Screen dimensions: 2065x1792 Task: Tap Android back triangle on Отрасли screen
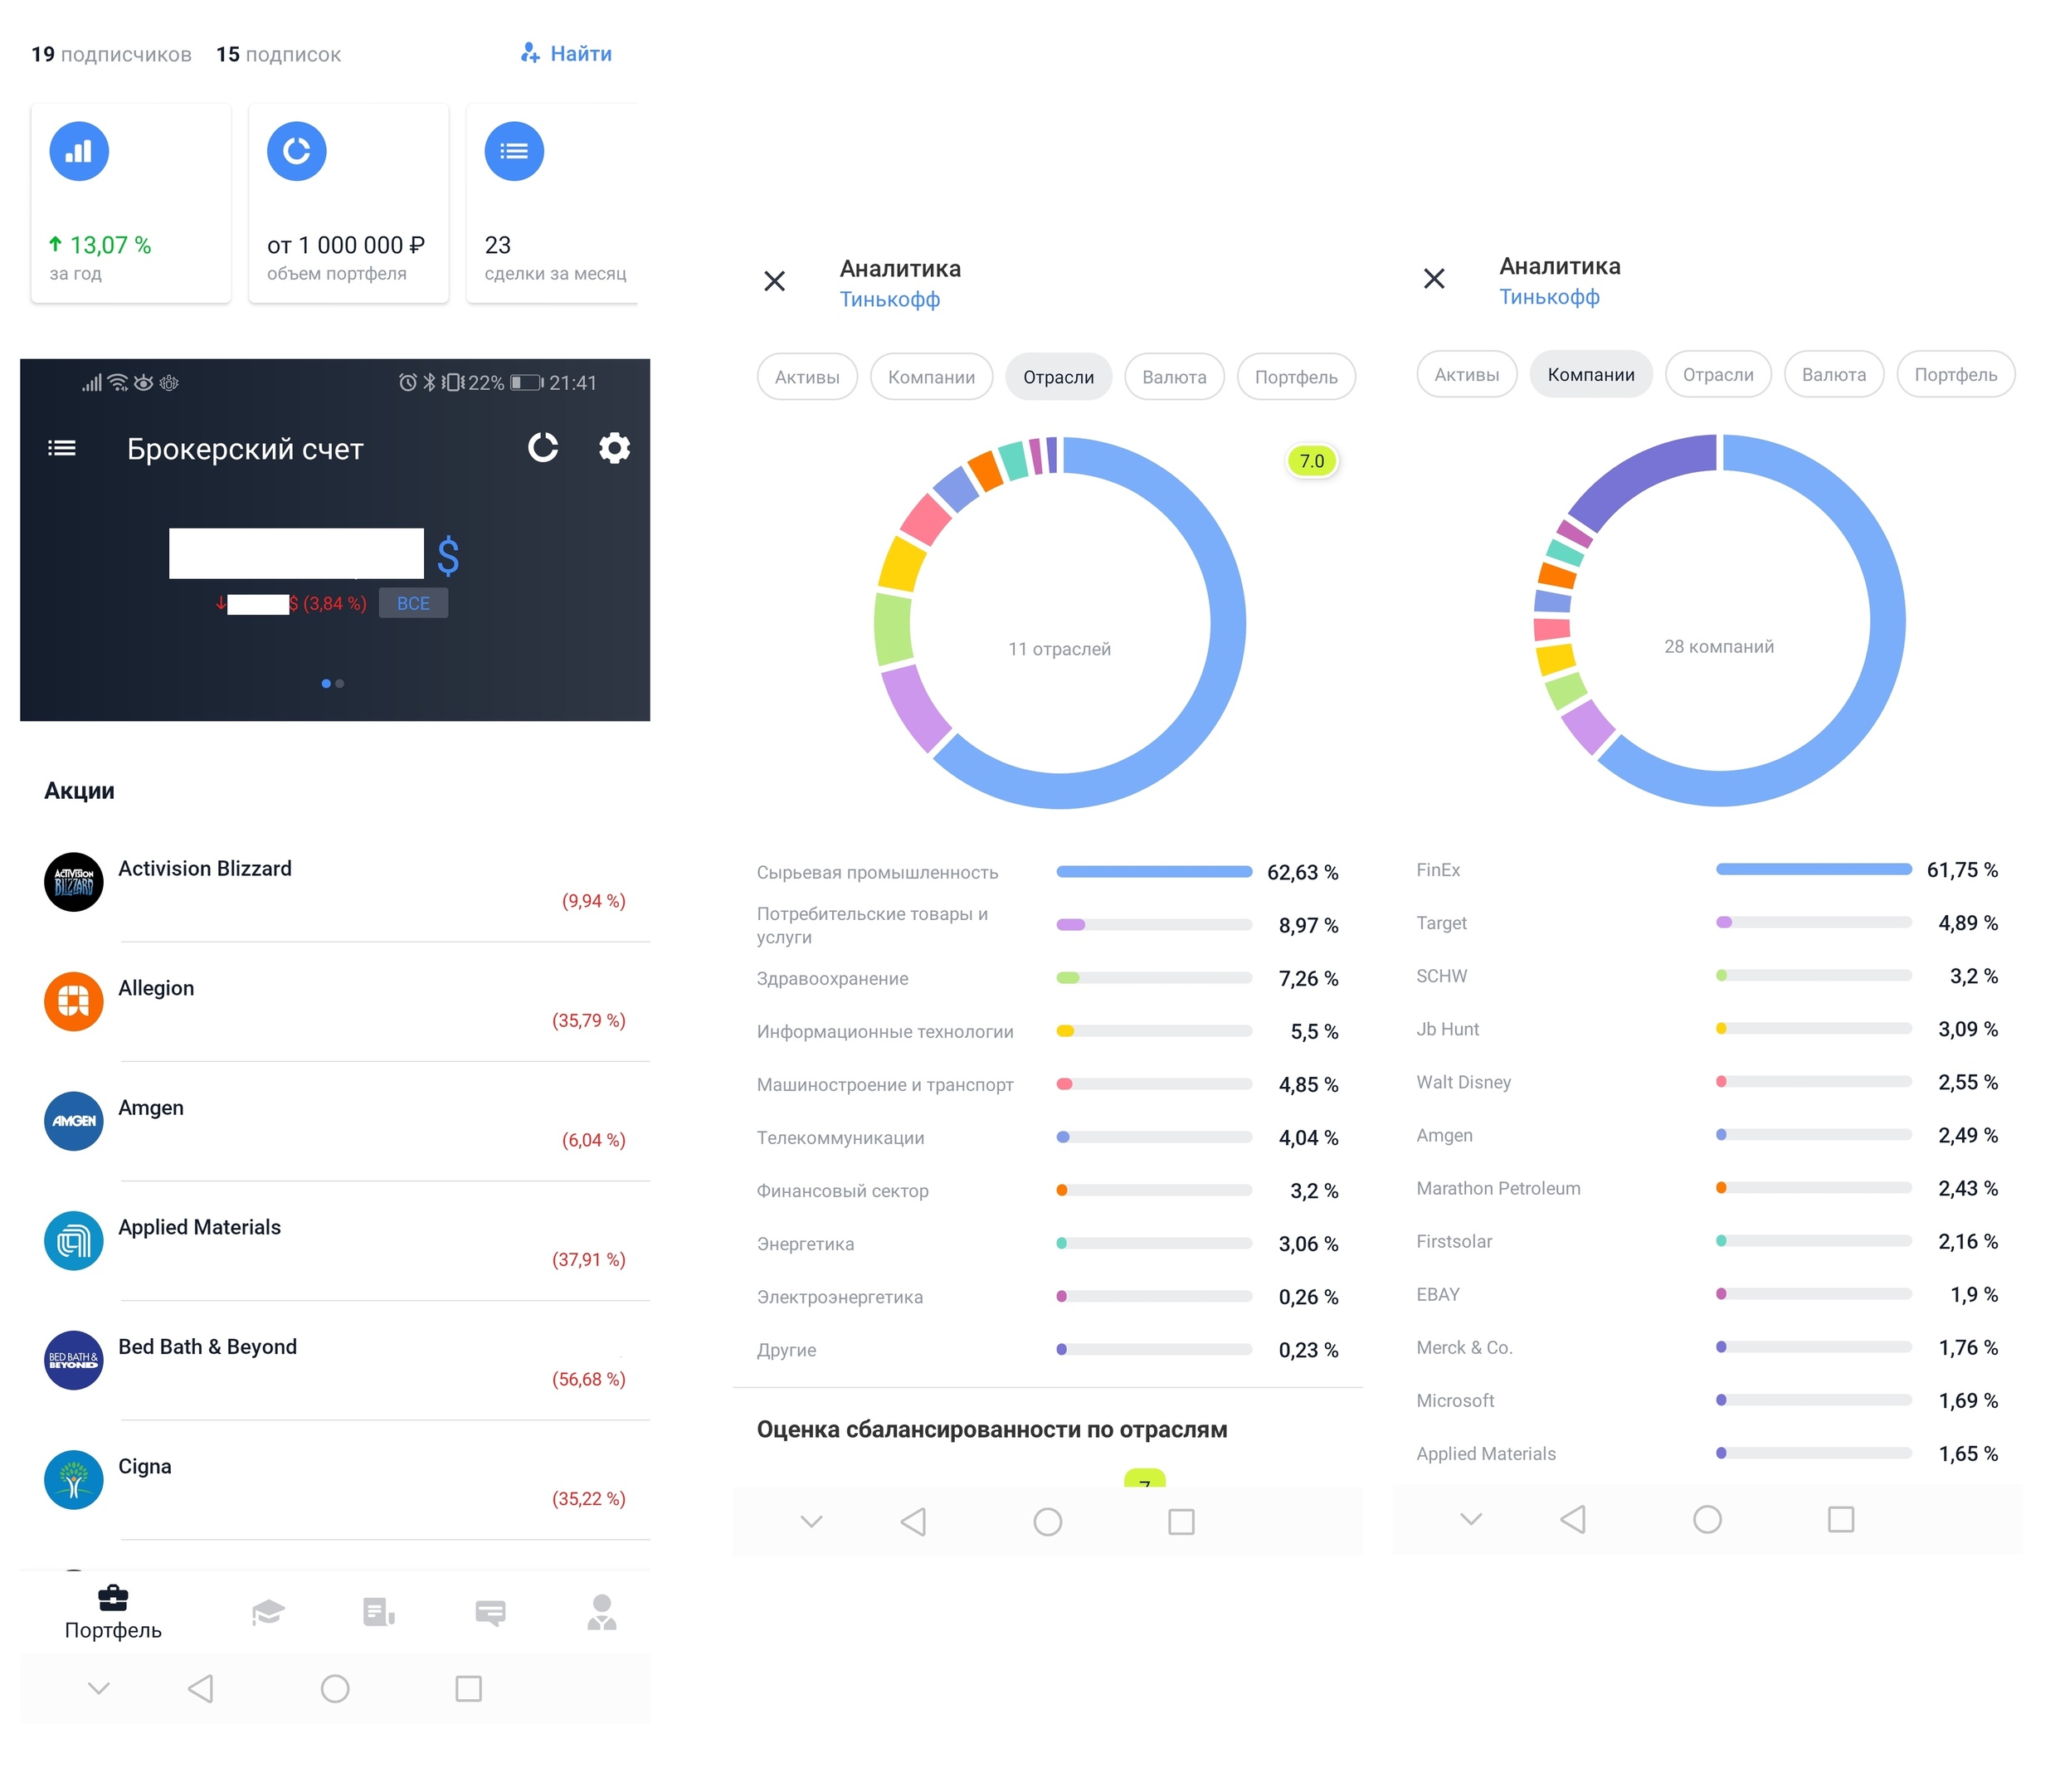click(x=914, y=1522)
